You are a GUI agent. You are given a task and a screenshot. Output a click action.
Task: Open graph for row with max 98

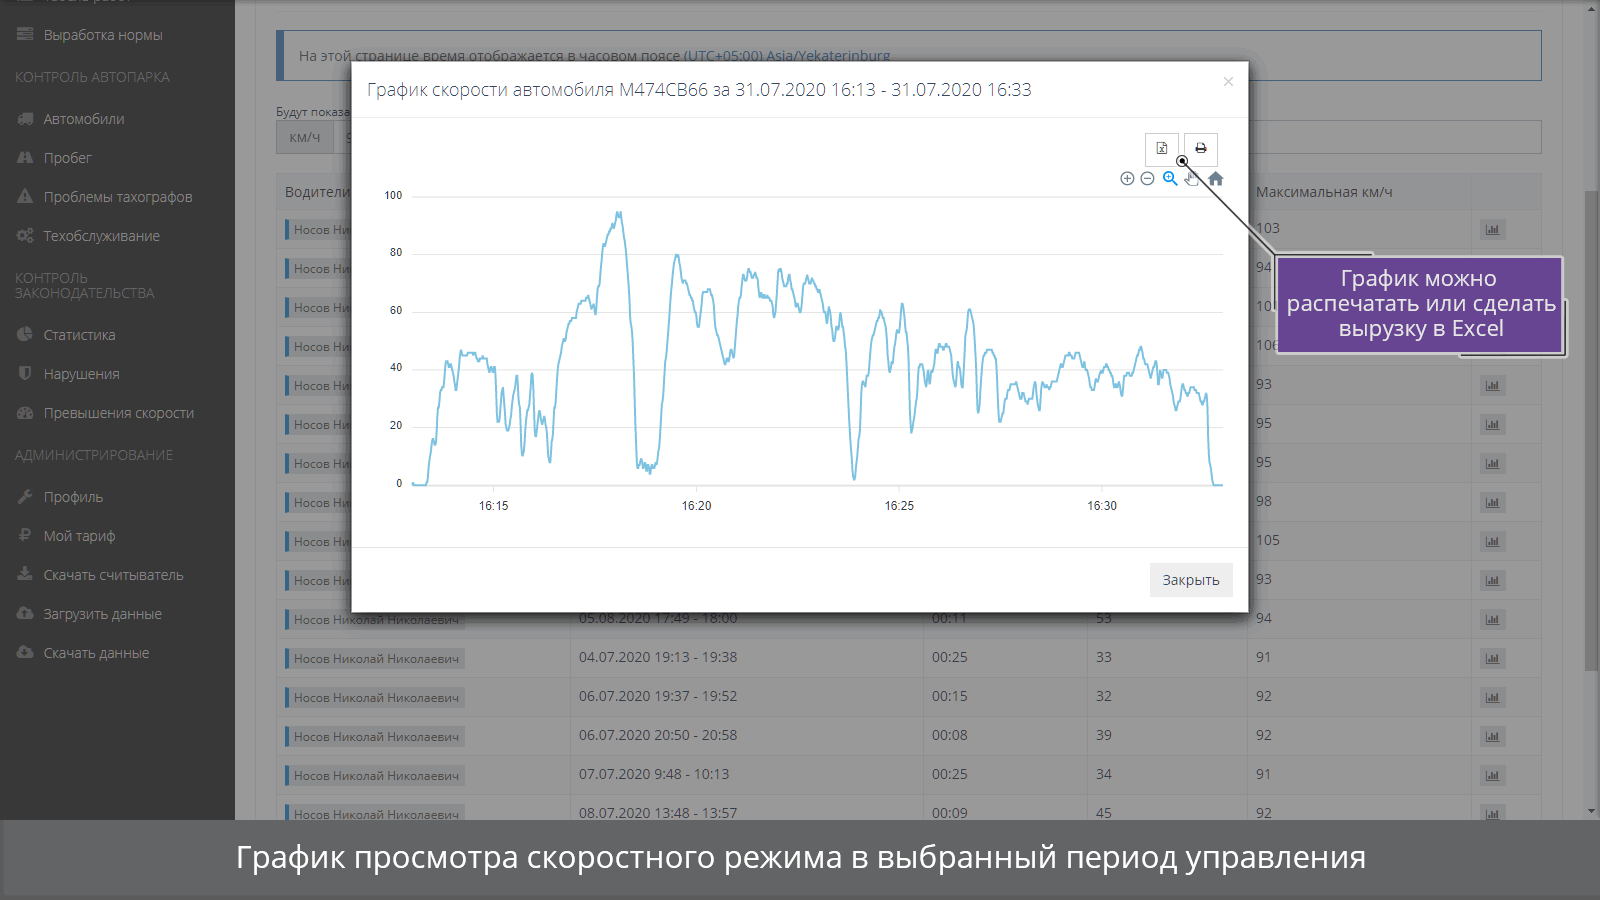1492,503
